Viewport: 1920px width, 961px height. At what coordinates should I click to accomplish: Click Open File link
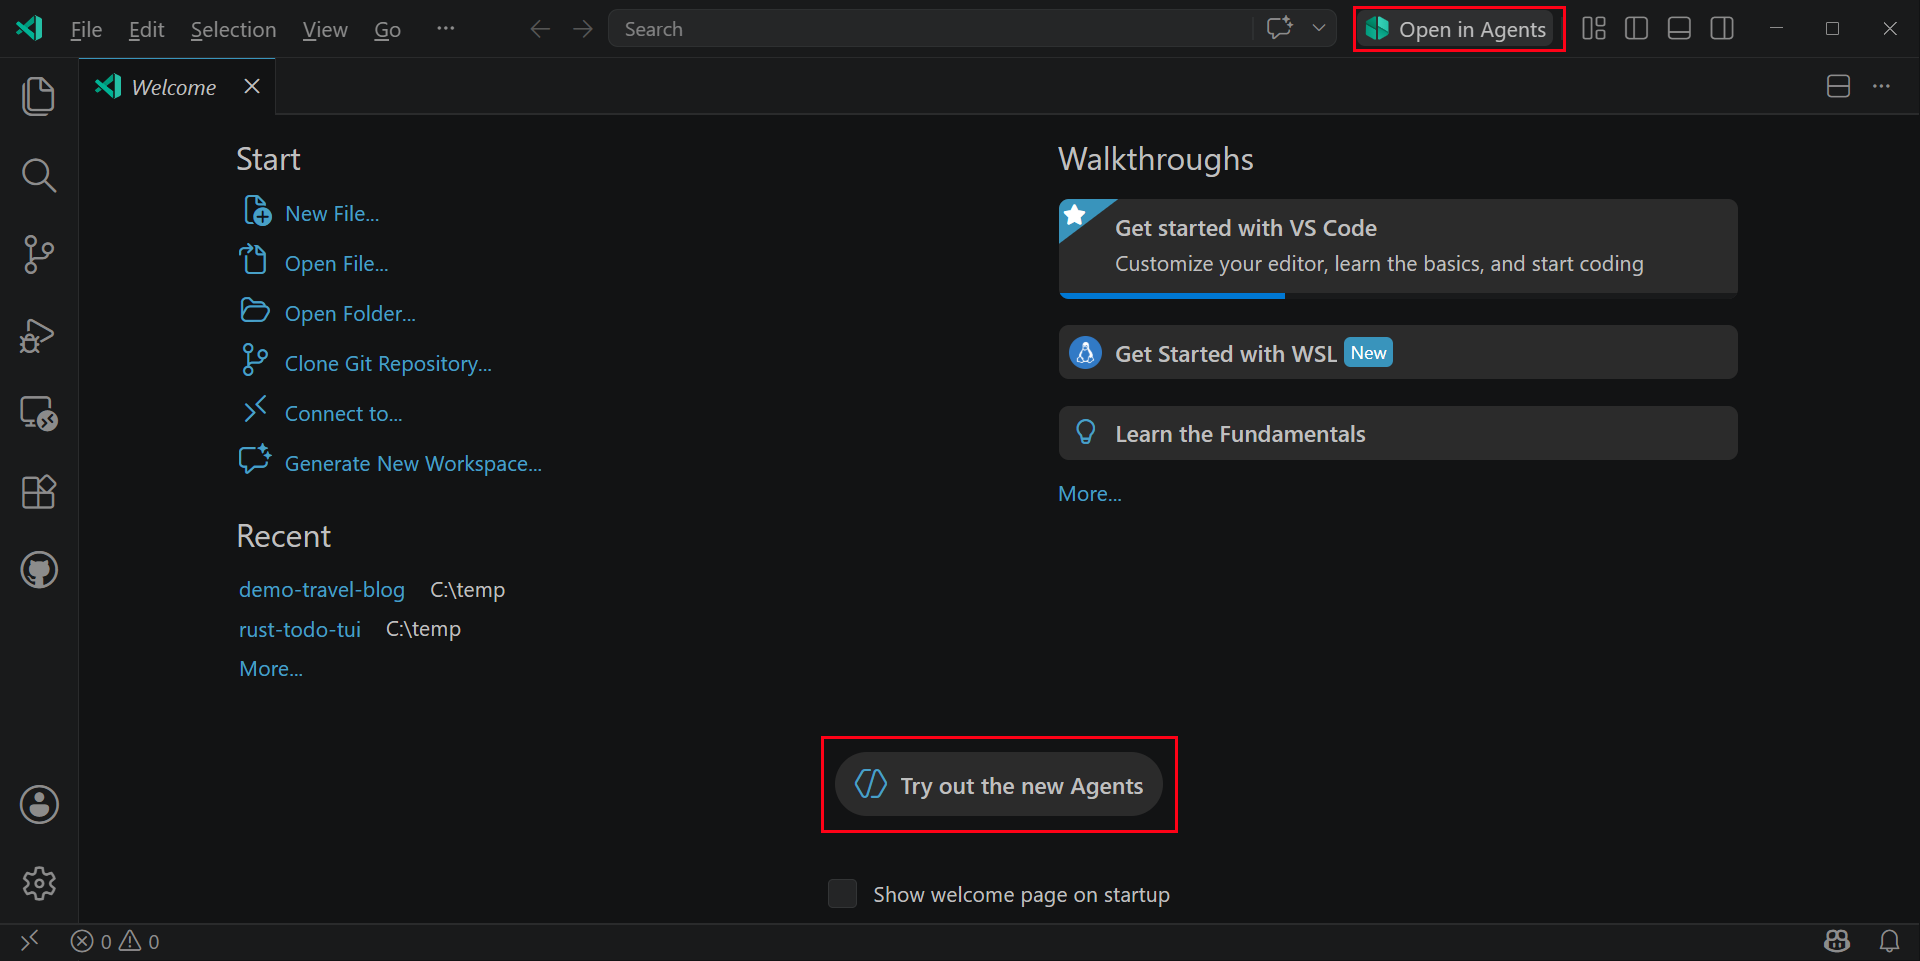click(x=336, y=263)
